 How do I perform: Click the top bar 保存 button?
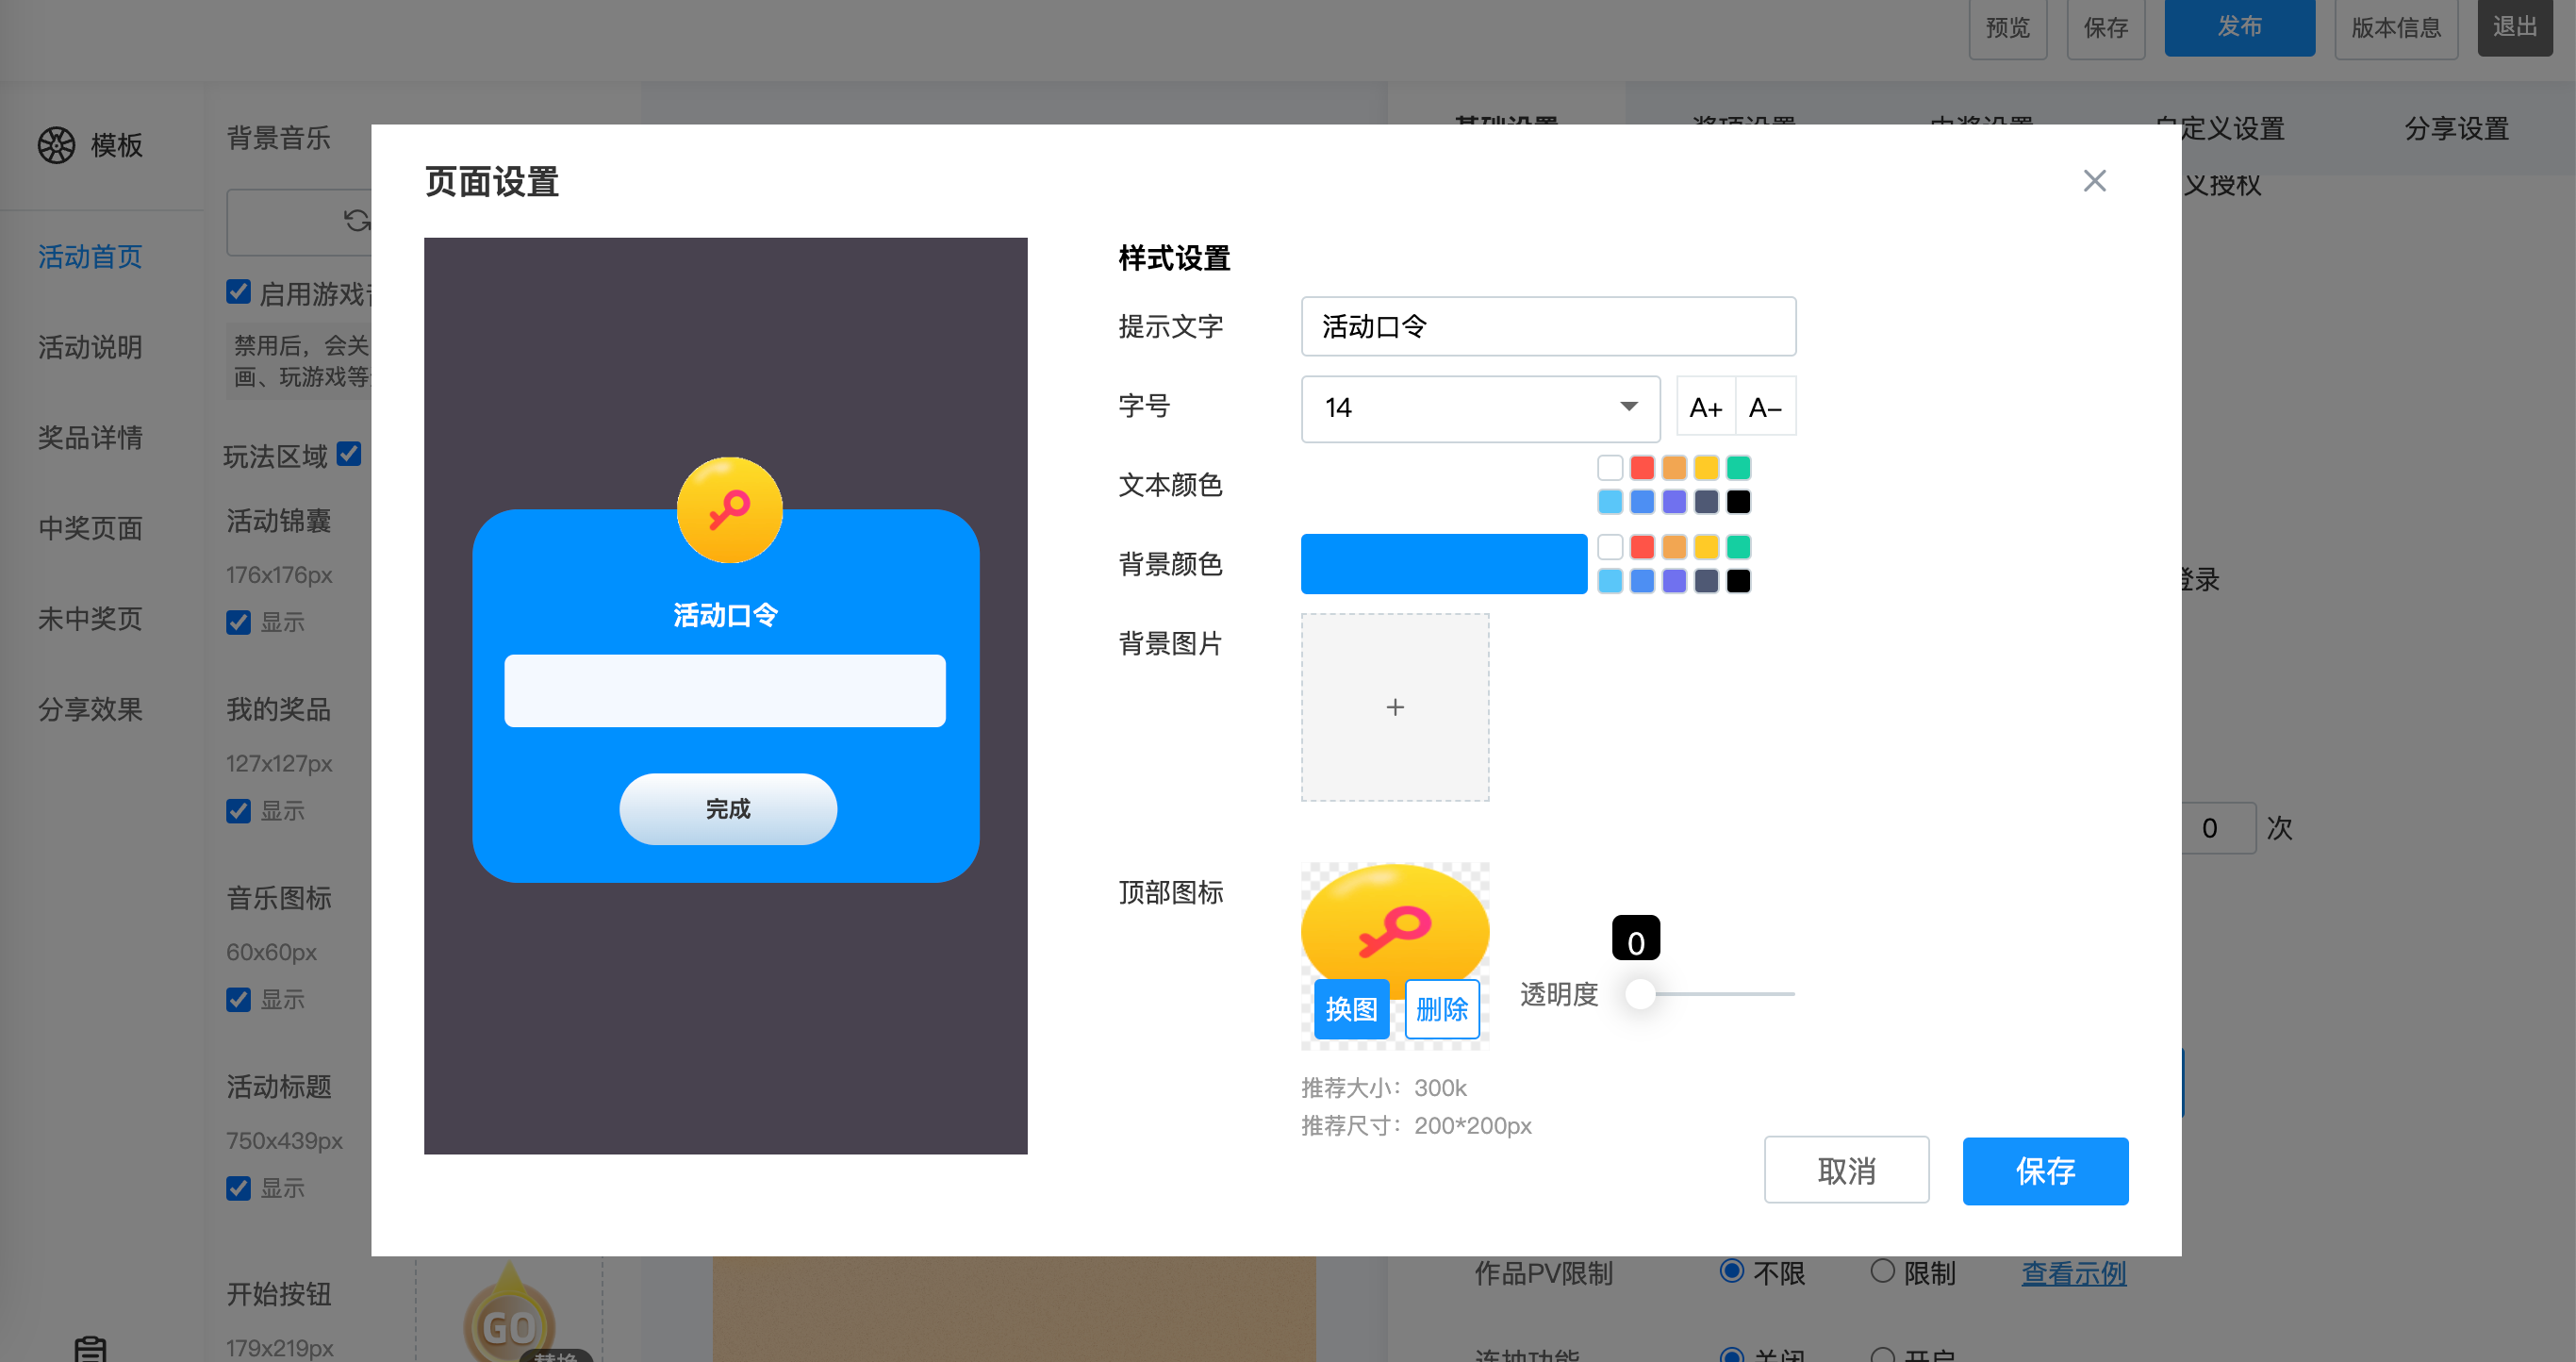(x=2106, y=28)
